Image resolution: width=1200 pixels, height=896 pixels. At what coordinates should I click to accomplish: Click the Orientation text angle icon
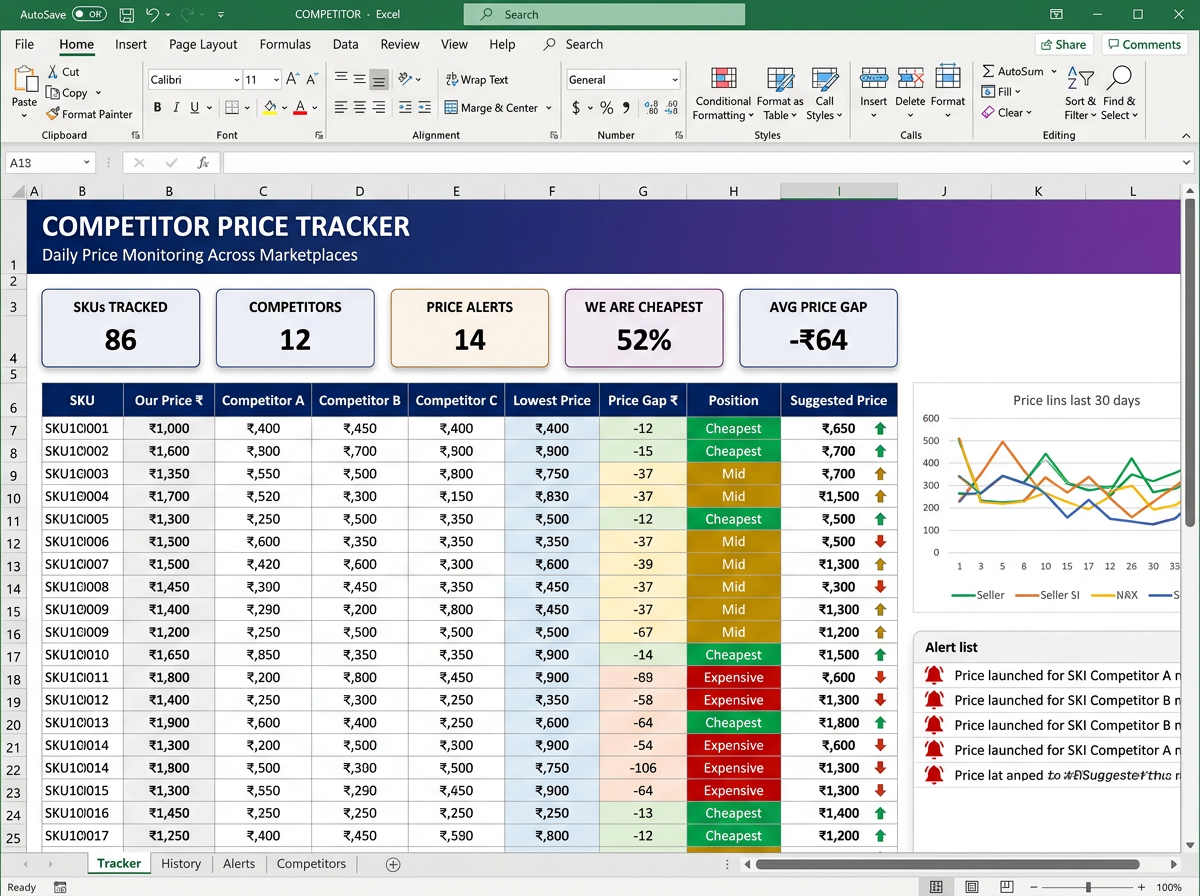pos(405,79)
